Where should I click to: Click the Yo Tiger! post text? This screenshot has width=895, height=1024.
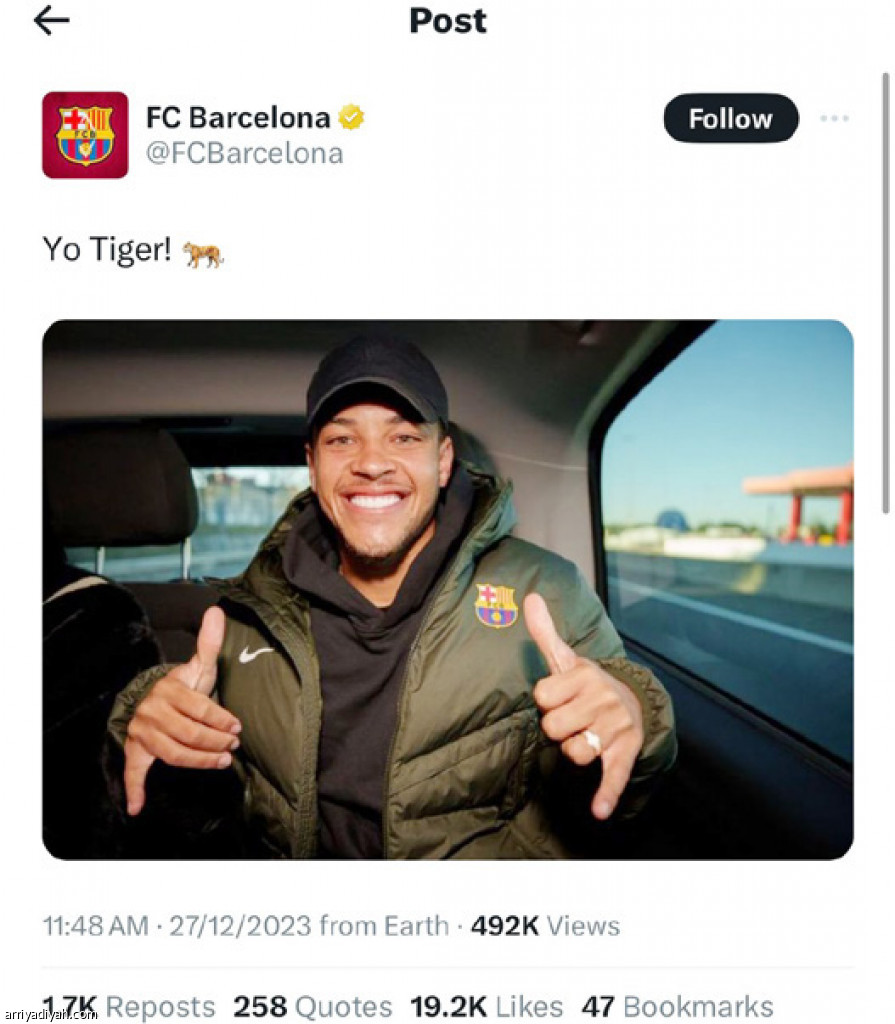pos(107,249)
